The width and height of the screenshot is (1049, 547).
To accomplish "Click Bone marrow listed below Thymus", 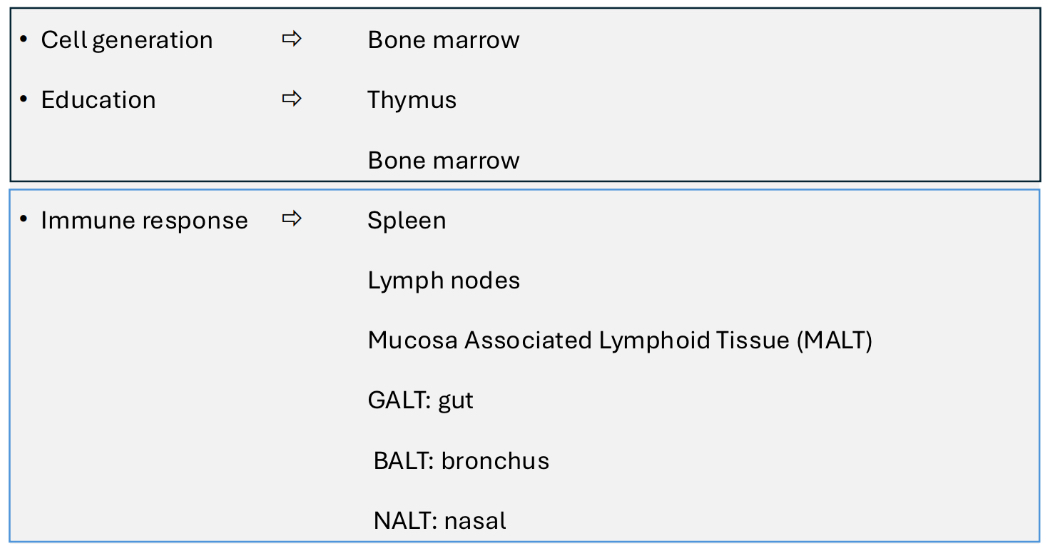I will [x=443, y=161].
